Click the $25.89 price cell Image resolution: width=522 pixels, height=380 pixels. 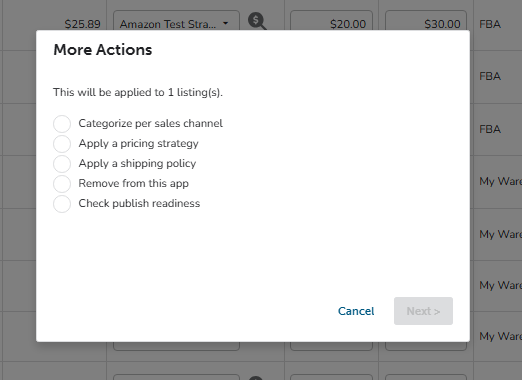(82, 24)
